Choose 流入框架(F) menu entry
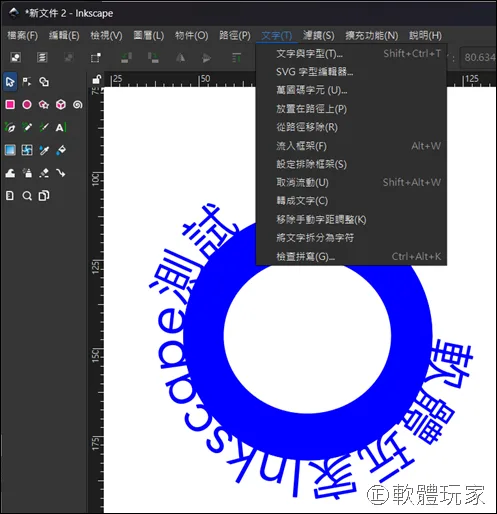Viewport: 497px width, 514px height. [351, 146]
